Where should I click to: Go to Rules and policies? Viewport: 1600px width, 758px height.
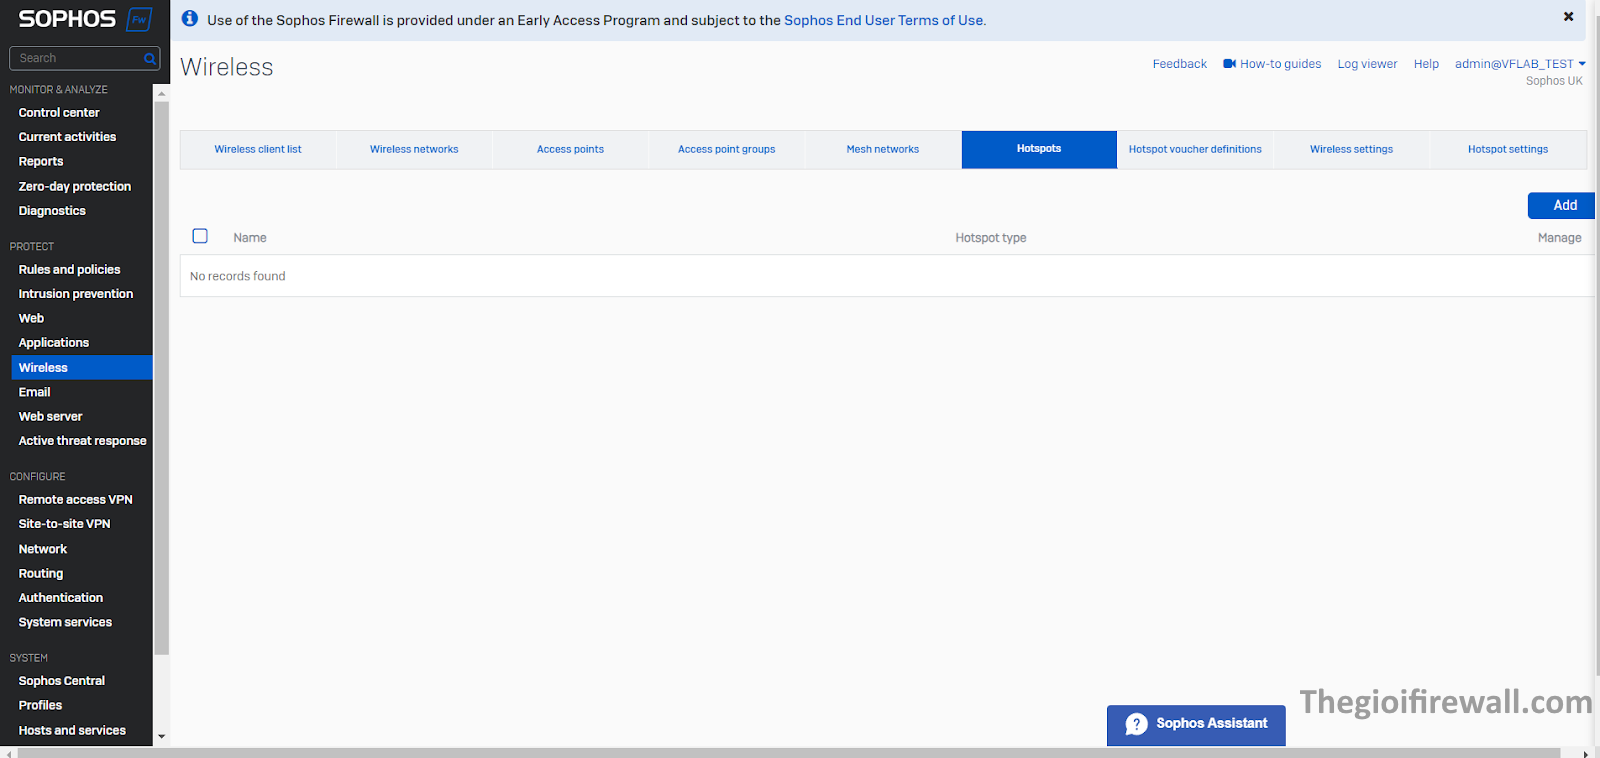click(69, 270)
